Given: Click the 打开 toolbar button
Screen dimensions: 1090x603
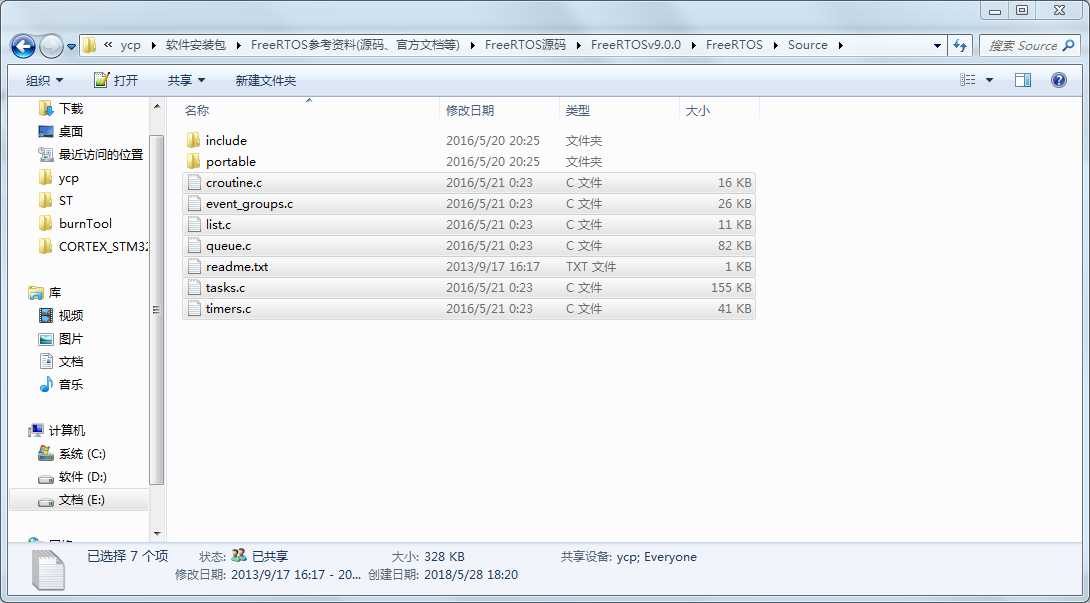Looking at the screenshot, I should coord(116,81).
